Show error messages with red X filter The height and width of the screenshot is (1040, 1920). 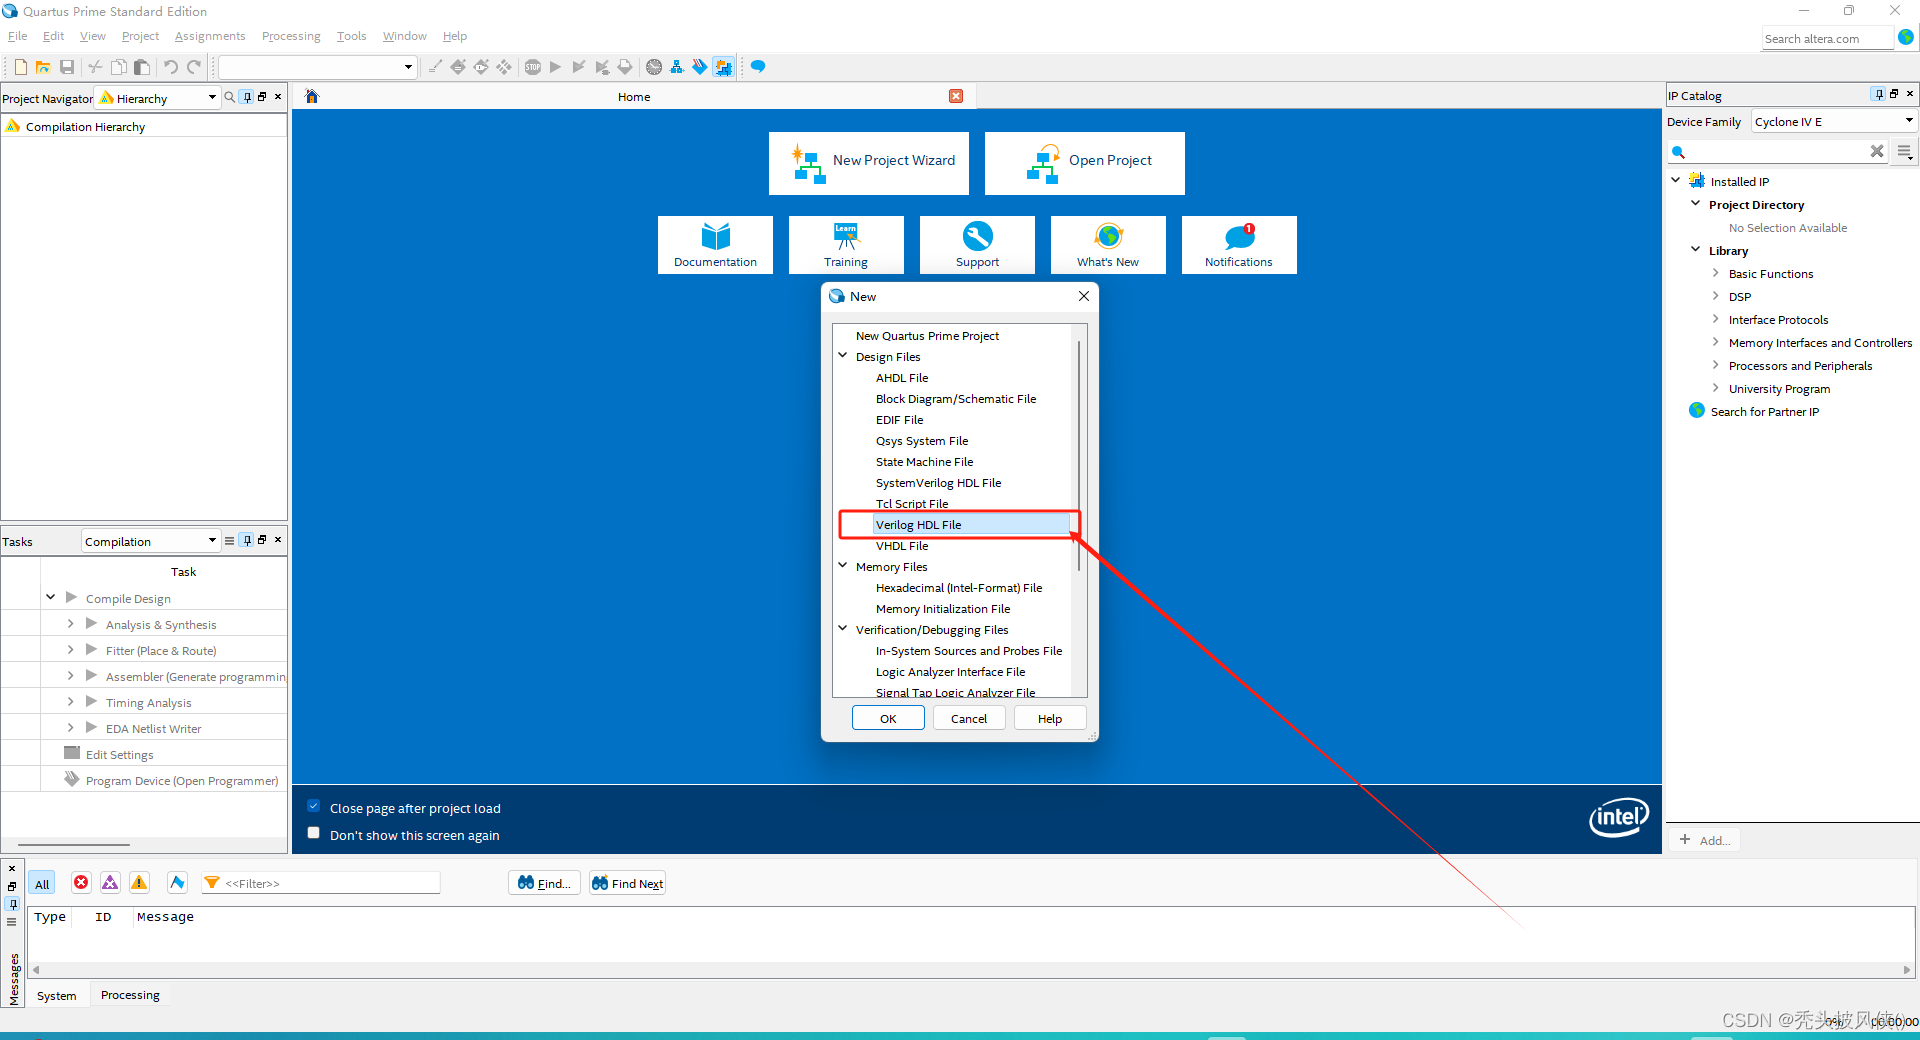pos(81,882)
